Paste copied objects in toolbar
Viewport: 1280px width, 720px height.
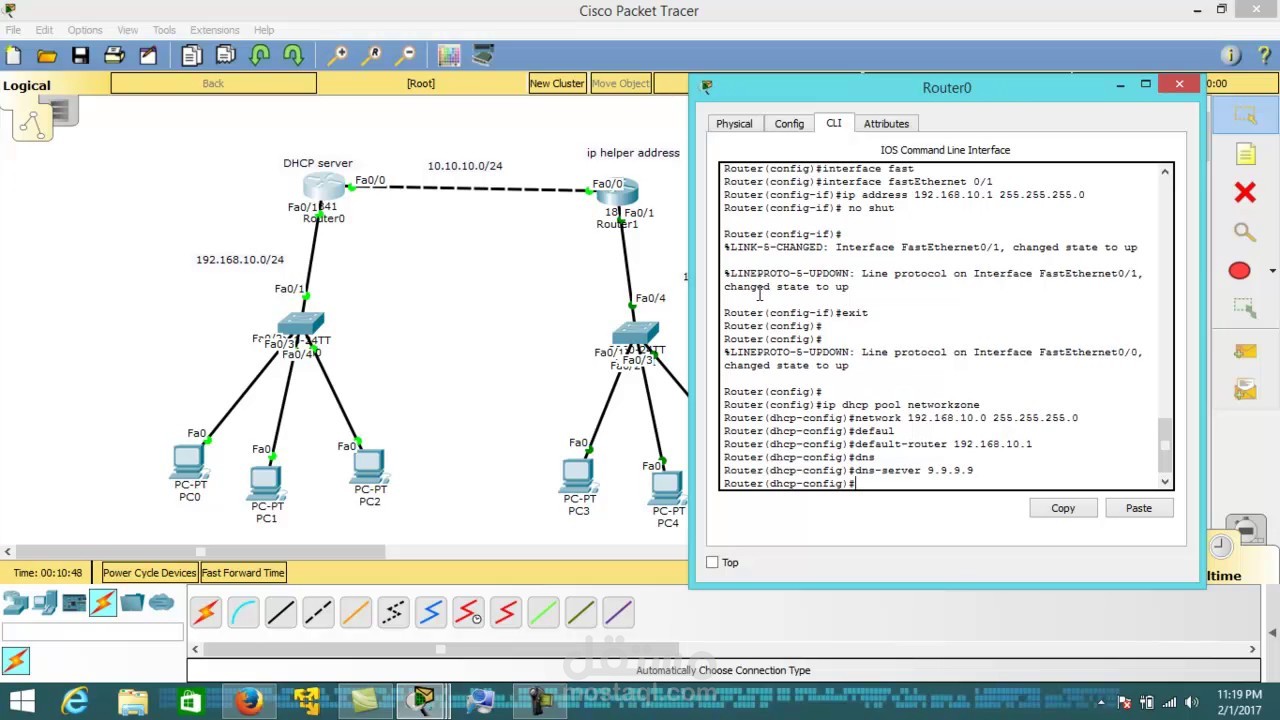tap(226, 55)
